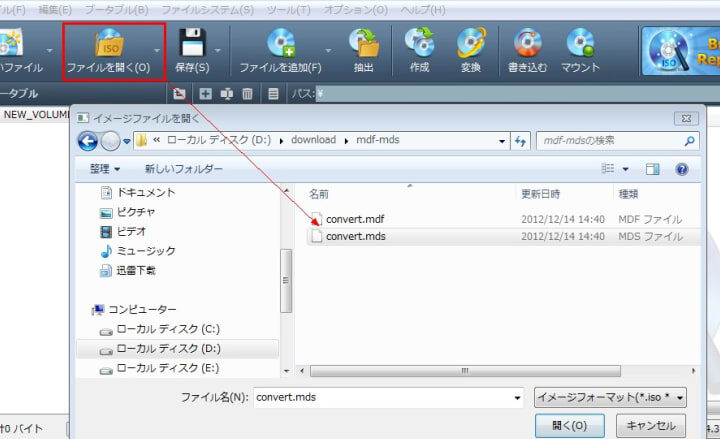720x439 pixels.
Task: Click the change view icon
Action: pyautogui.click(x=608, y=169)
